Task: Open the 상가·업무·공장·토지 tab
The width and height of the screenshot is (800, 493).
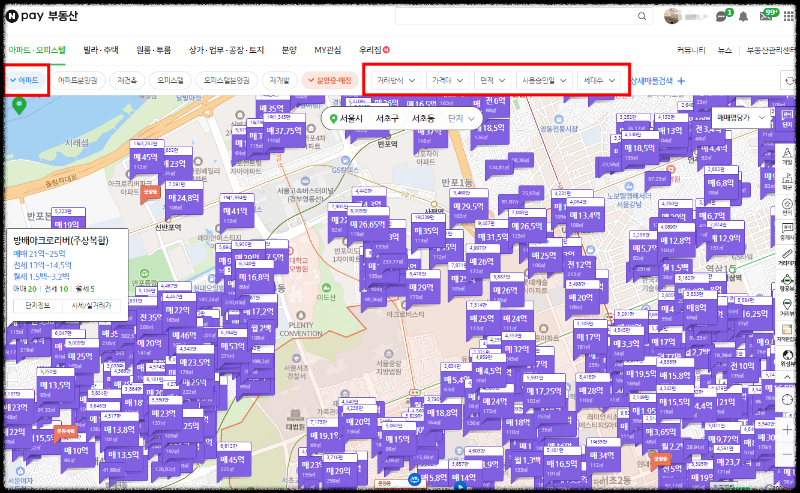Action: (x=227, y=50)
